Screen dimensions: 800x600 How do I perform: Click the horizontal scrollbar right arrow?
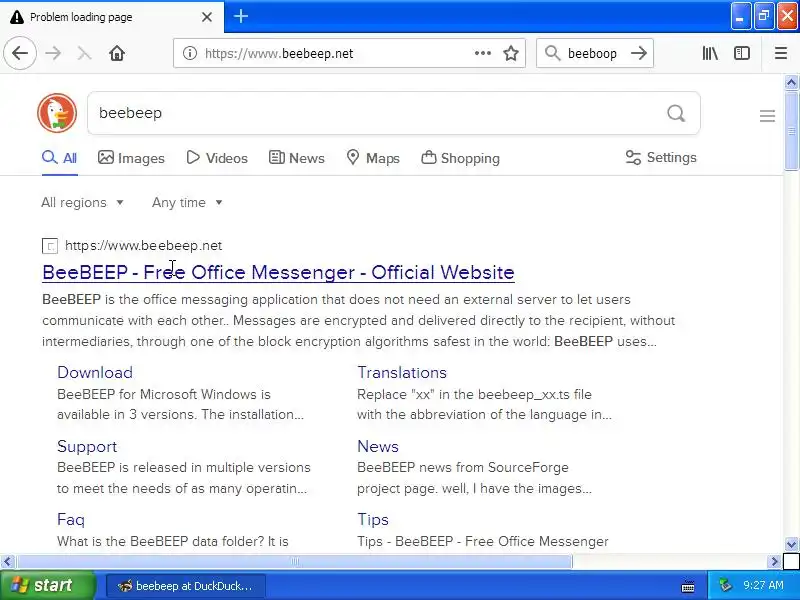click(x=775, y=562)
